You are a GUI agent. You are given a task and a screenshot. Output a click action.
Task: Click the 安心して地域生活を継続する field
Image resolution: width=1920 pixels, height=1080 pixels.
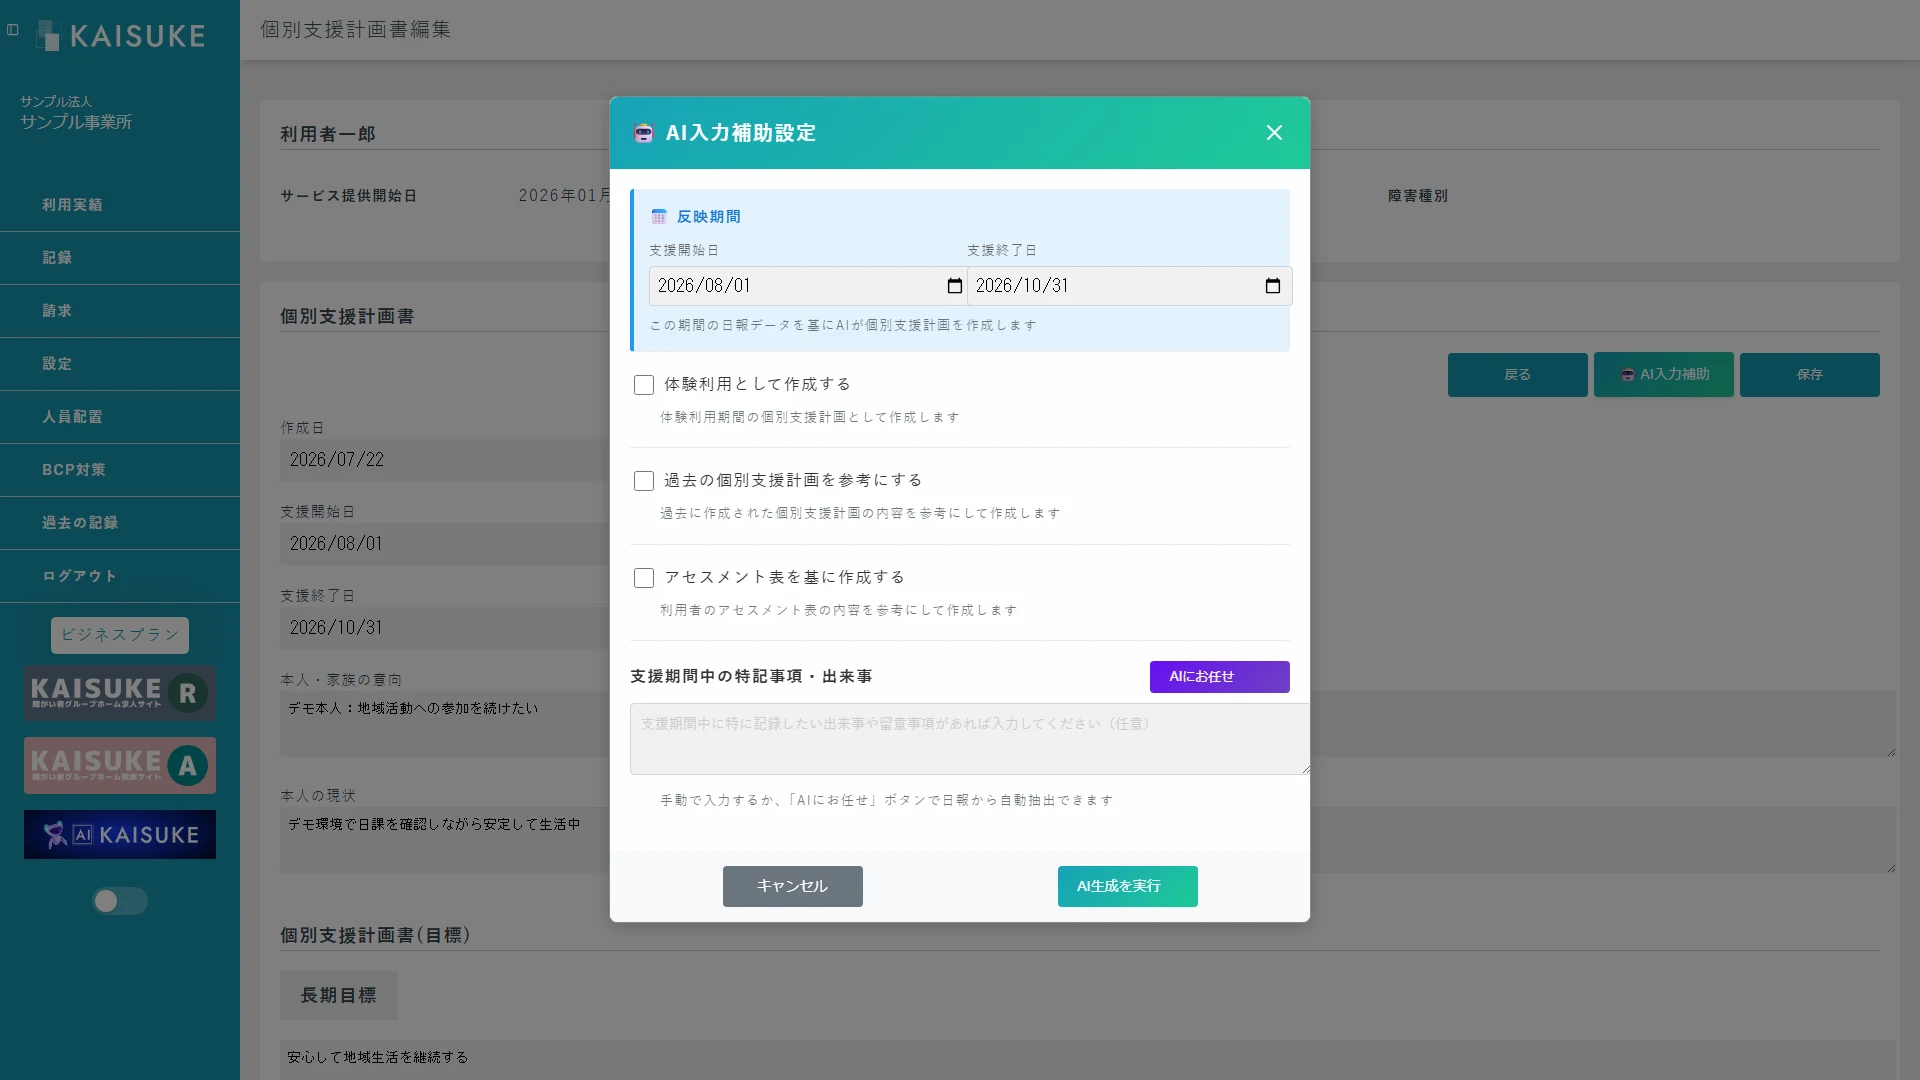1088,1058
